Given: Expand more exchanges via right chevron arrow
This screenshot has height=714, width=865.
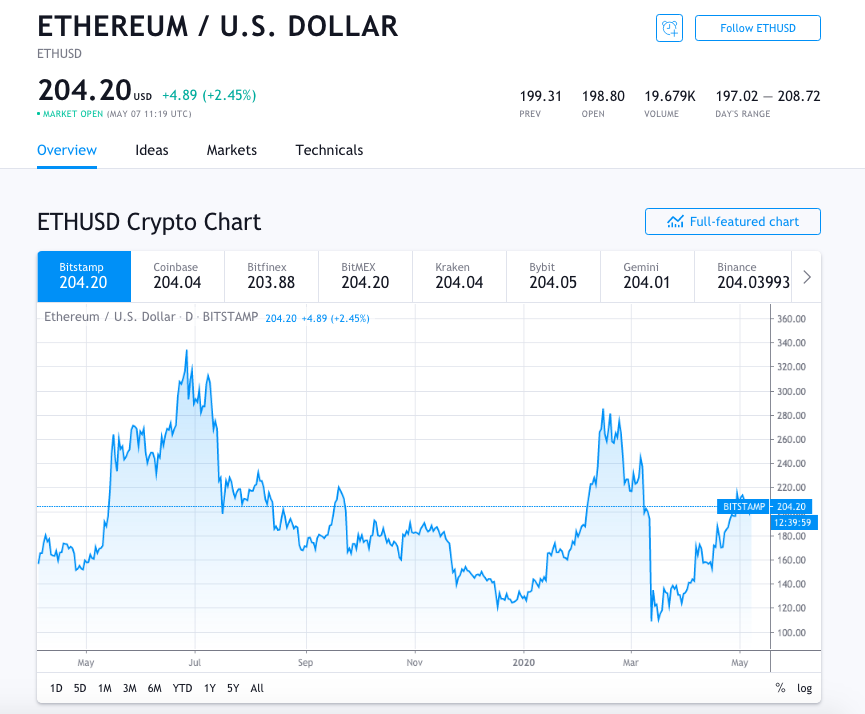Looking at the screenshot, I should 807,276.
